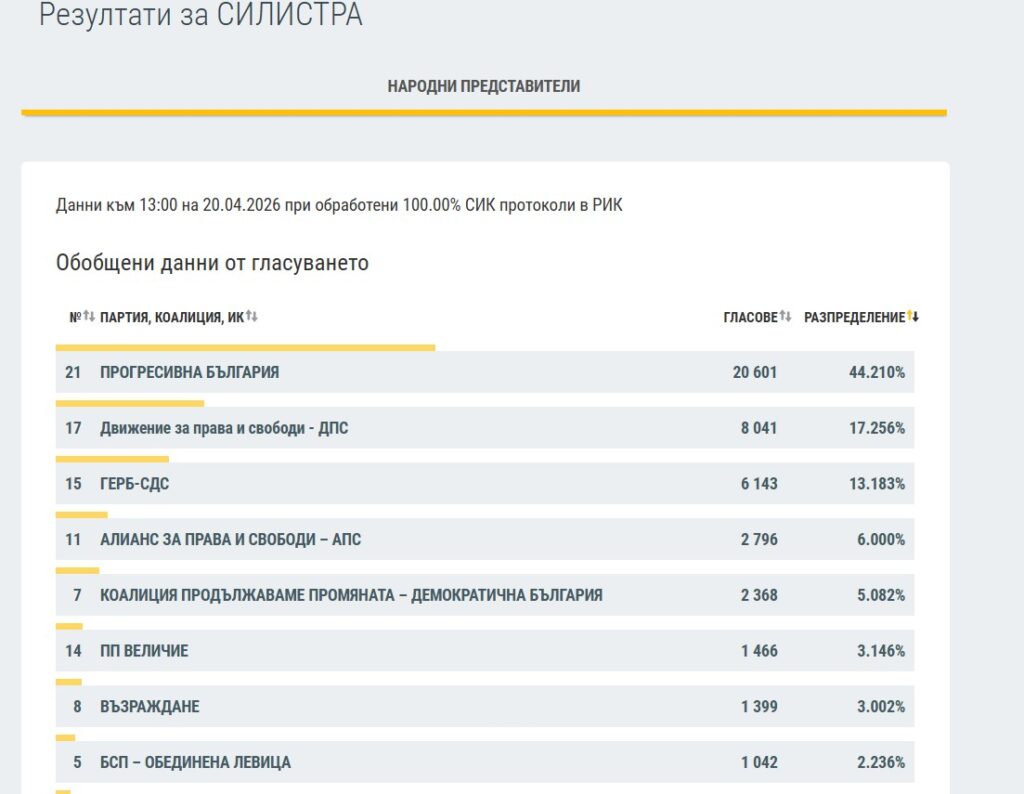Image resolution: width=1024 pixels, height=794 pixels.
Task: Click the ВЪЗРАЖДАНЕ party name
Action: pyautogui.click(x=149, y=707)
